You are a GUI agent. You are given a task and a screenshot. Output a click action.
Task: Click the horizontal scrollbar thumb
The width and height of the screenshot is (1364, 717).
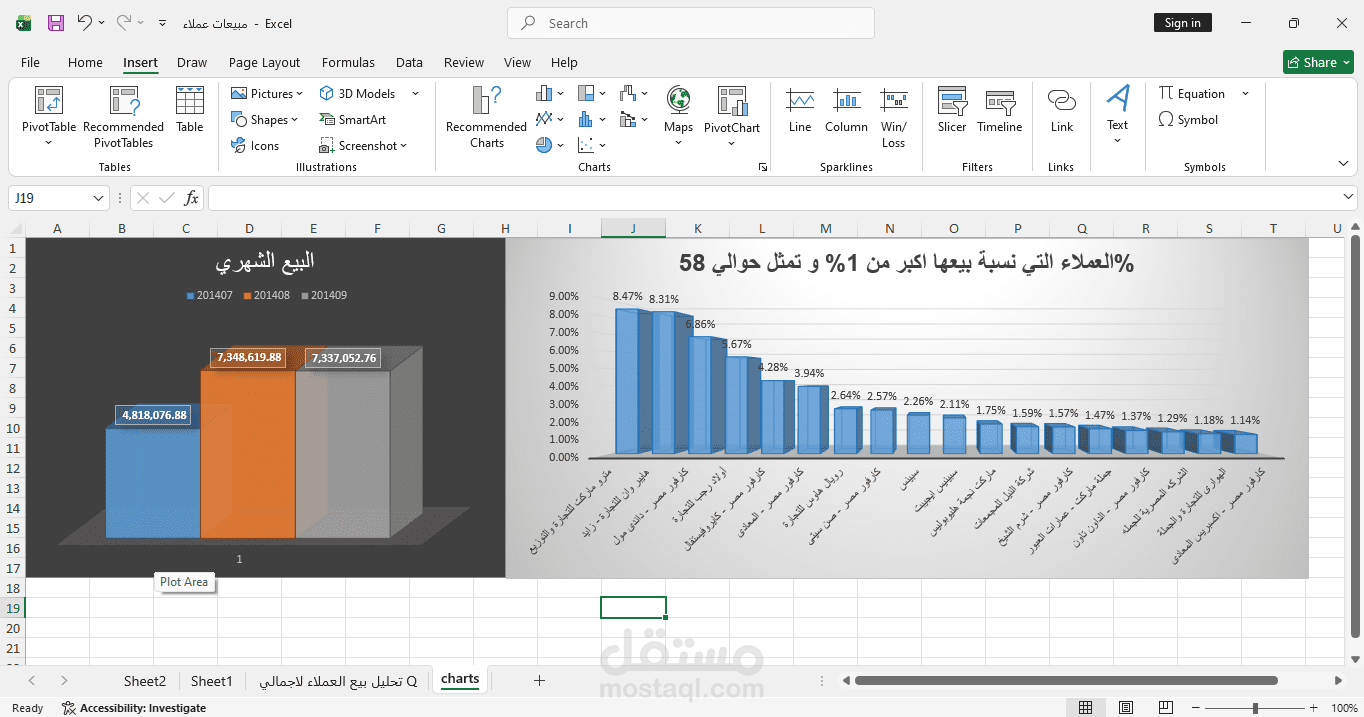[1065, 681]
